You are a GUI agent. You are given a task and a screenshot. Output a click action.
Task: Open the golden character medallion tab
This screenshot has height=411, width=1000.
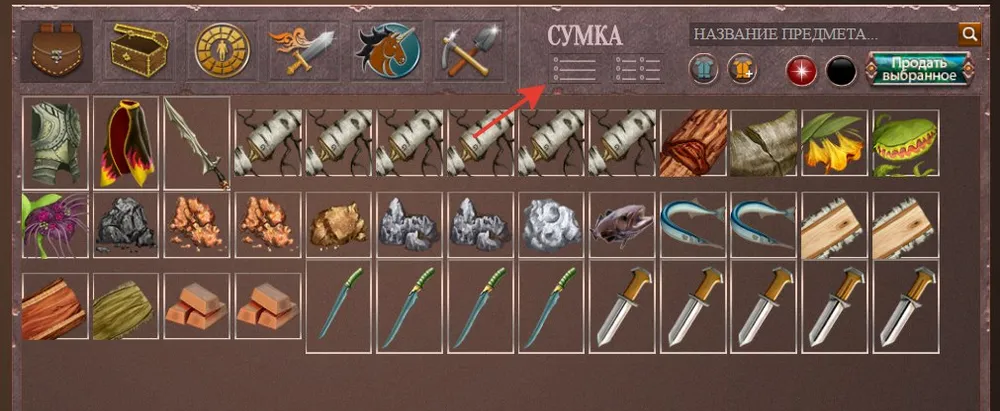pyautogui.click(x=222, y=50)
